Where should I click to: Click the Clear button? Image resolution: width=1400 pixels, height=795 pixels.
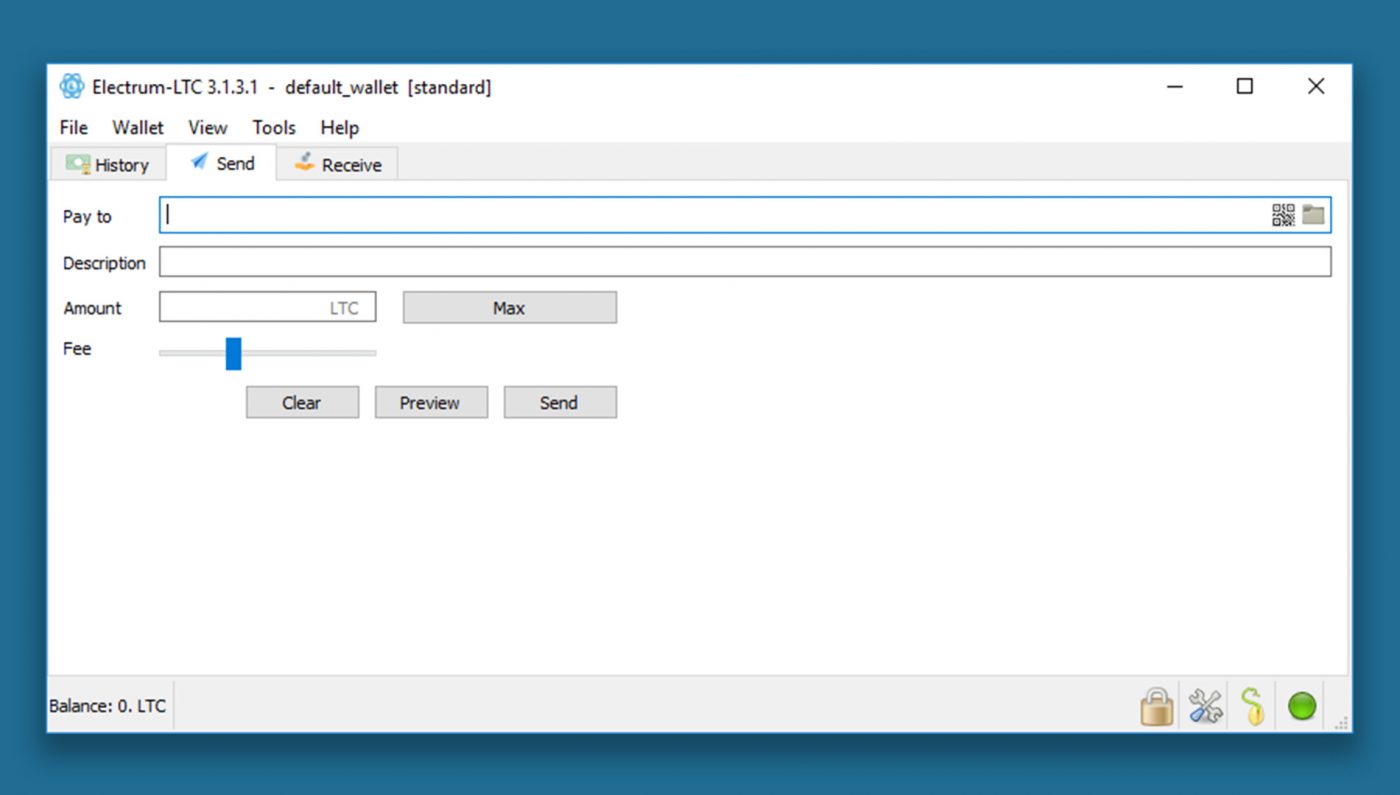click(x=302, y=403)
